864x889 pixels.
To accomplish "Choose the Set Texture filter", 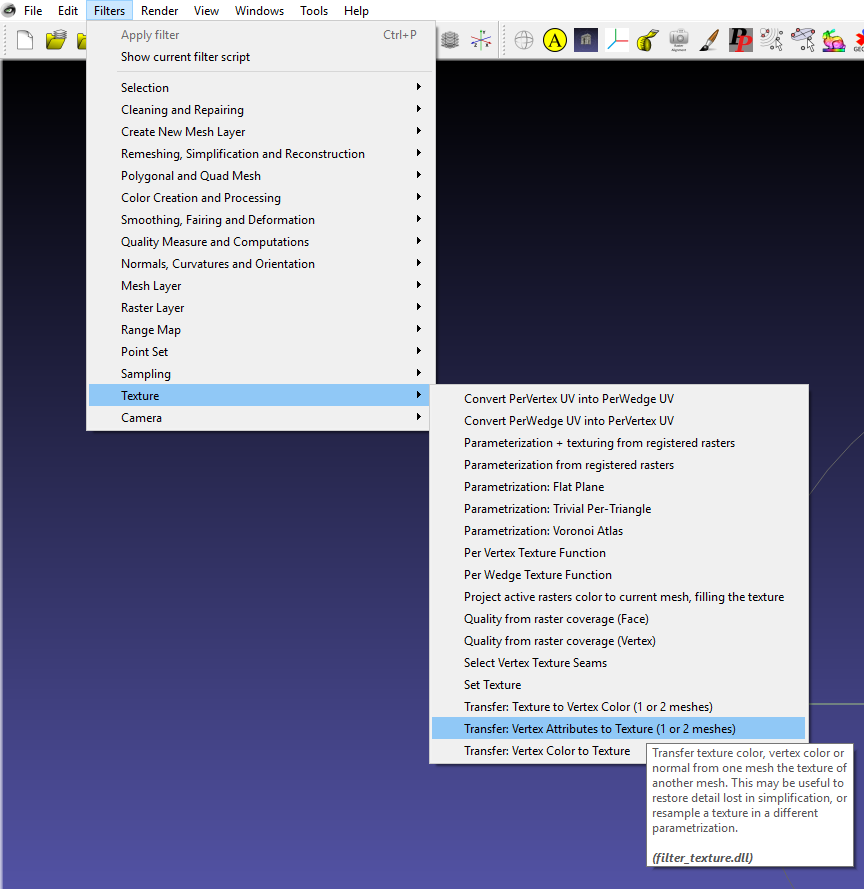I will [x=619, y=685].
